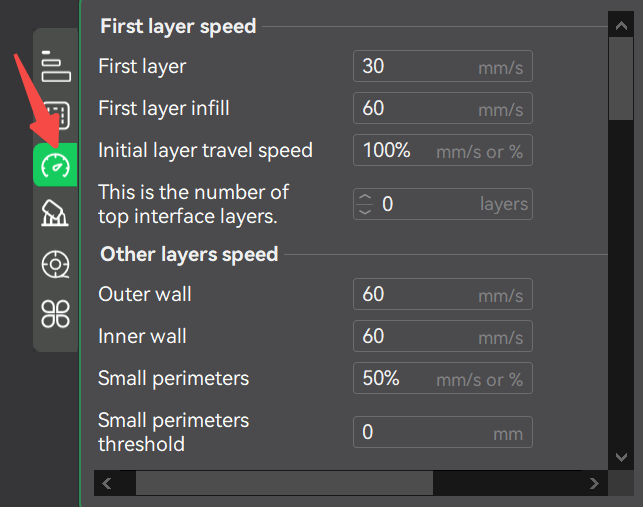Increase top interface layers with up arrow
This screenshot has width=643, height=507.
click(x=365, y=197)
